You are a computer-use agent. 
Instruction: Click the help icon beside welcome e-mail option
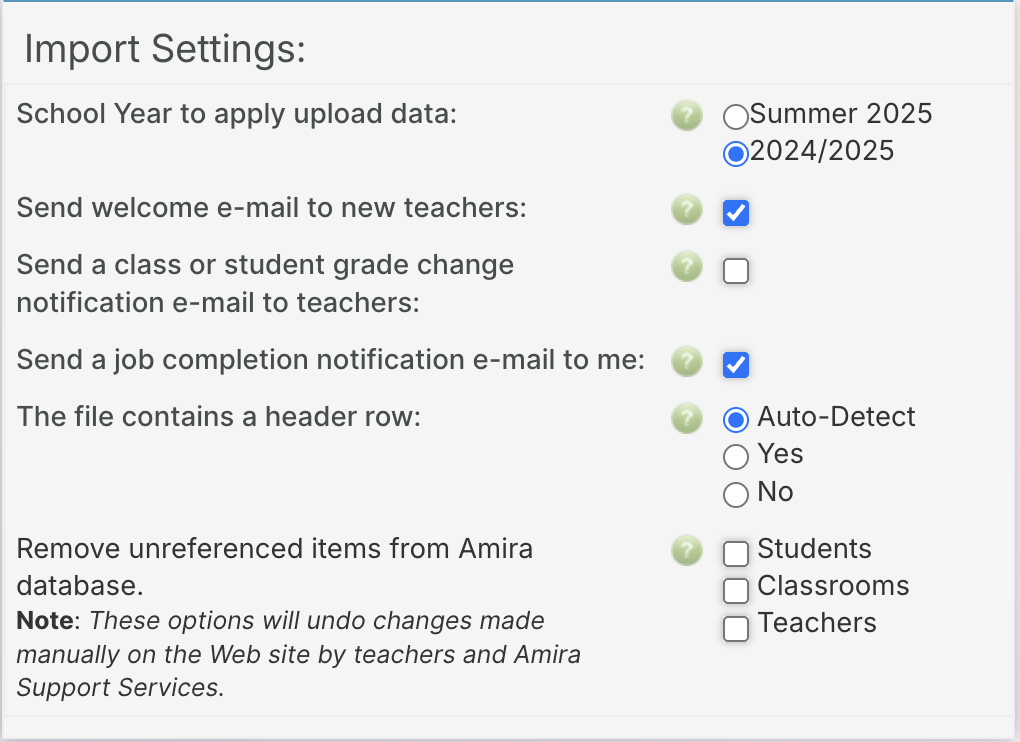[x=687, y=210]
